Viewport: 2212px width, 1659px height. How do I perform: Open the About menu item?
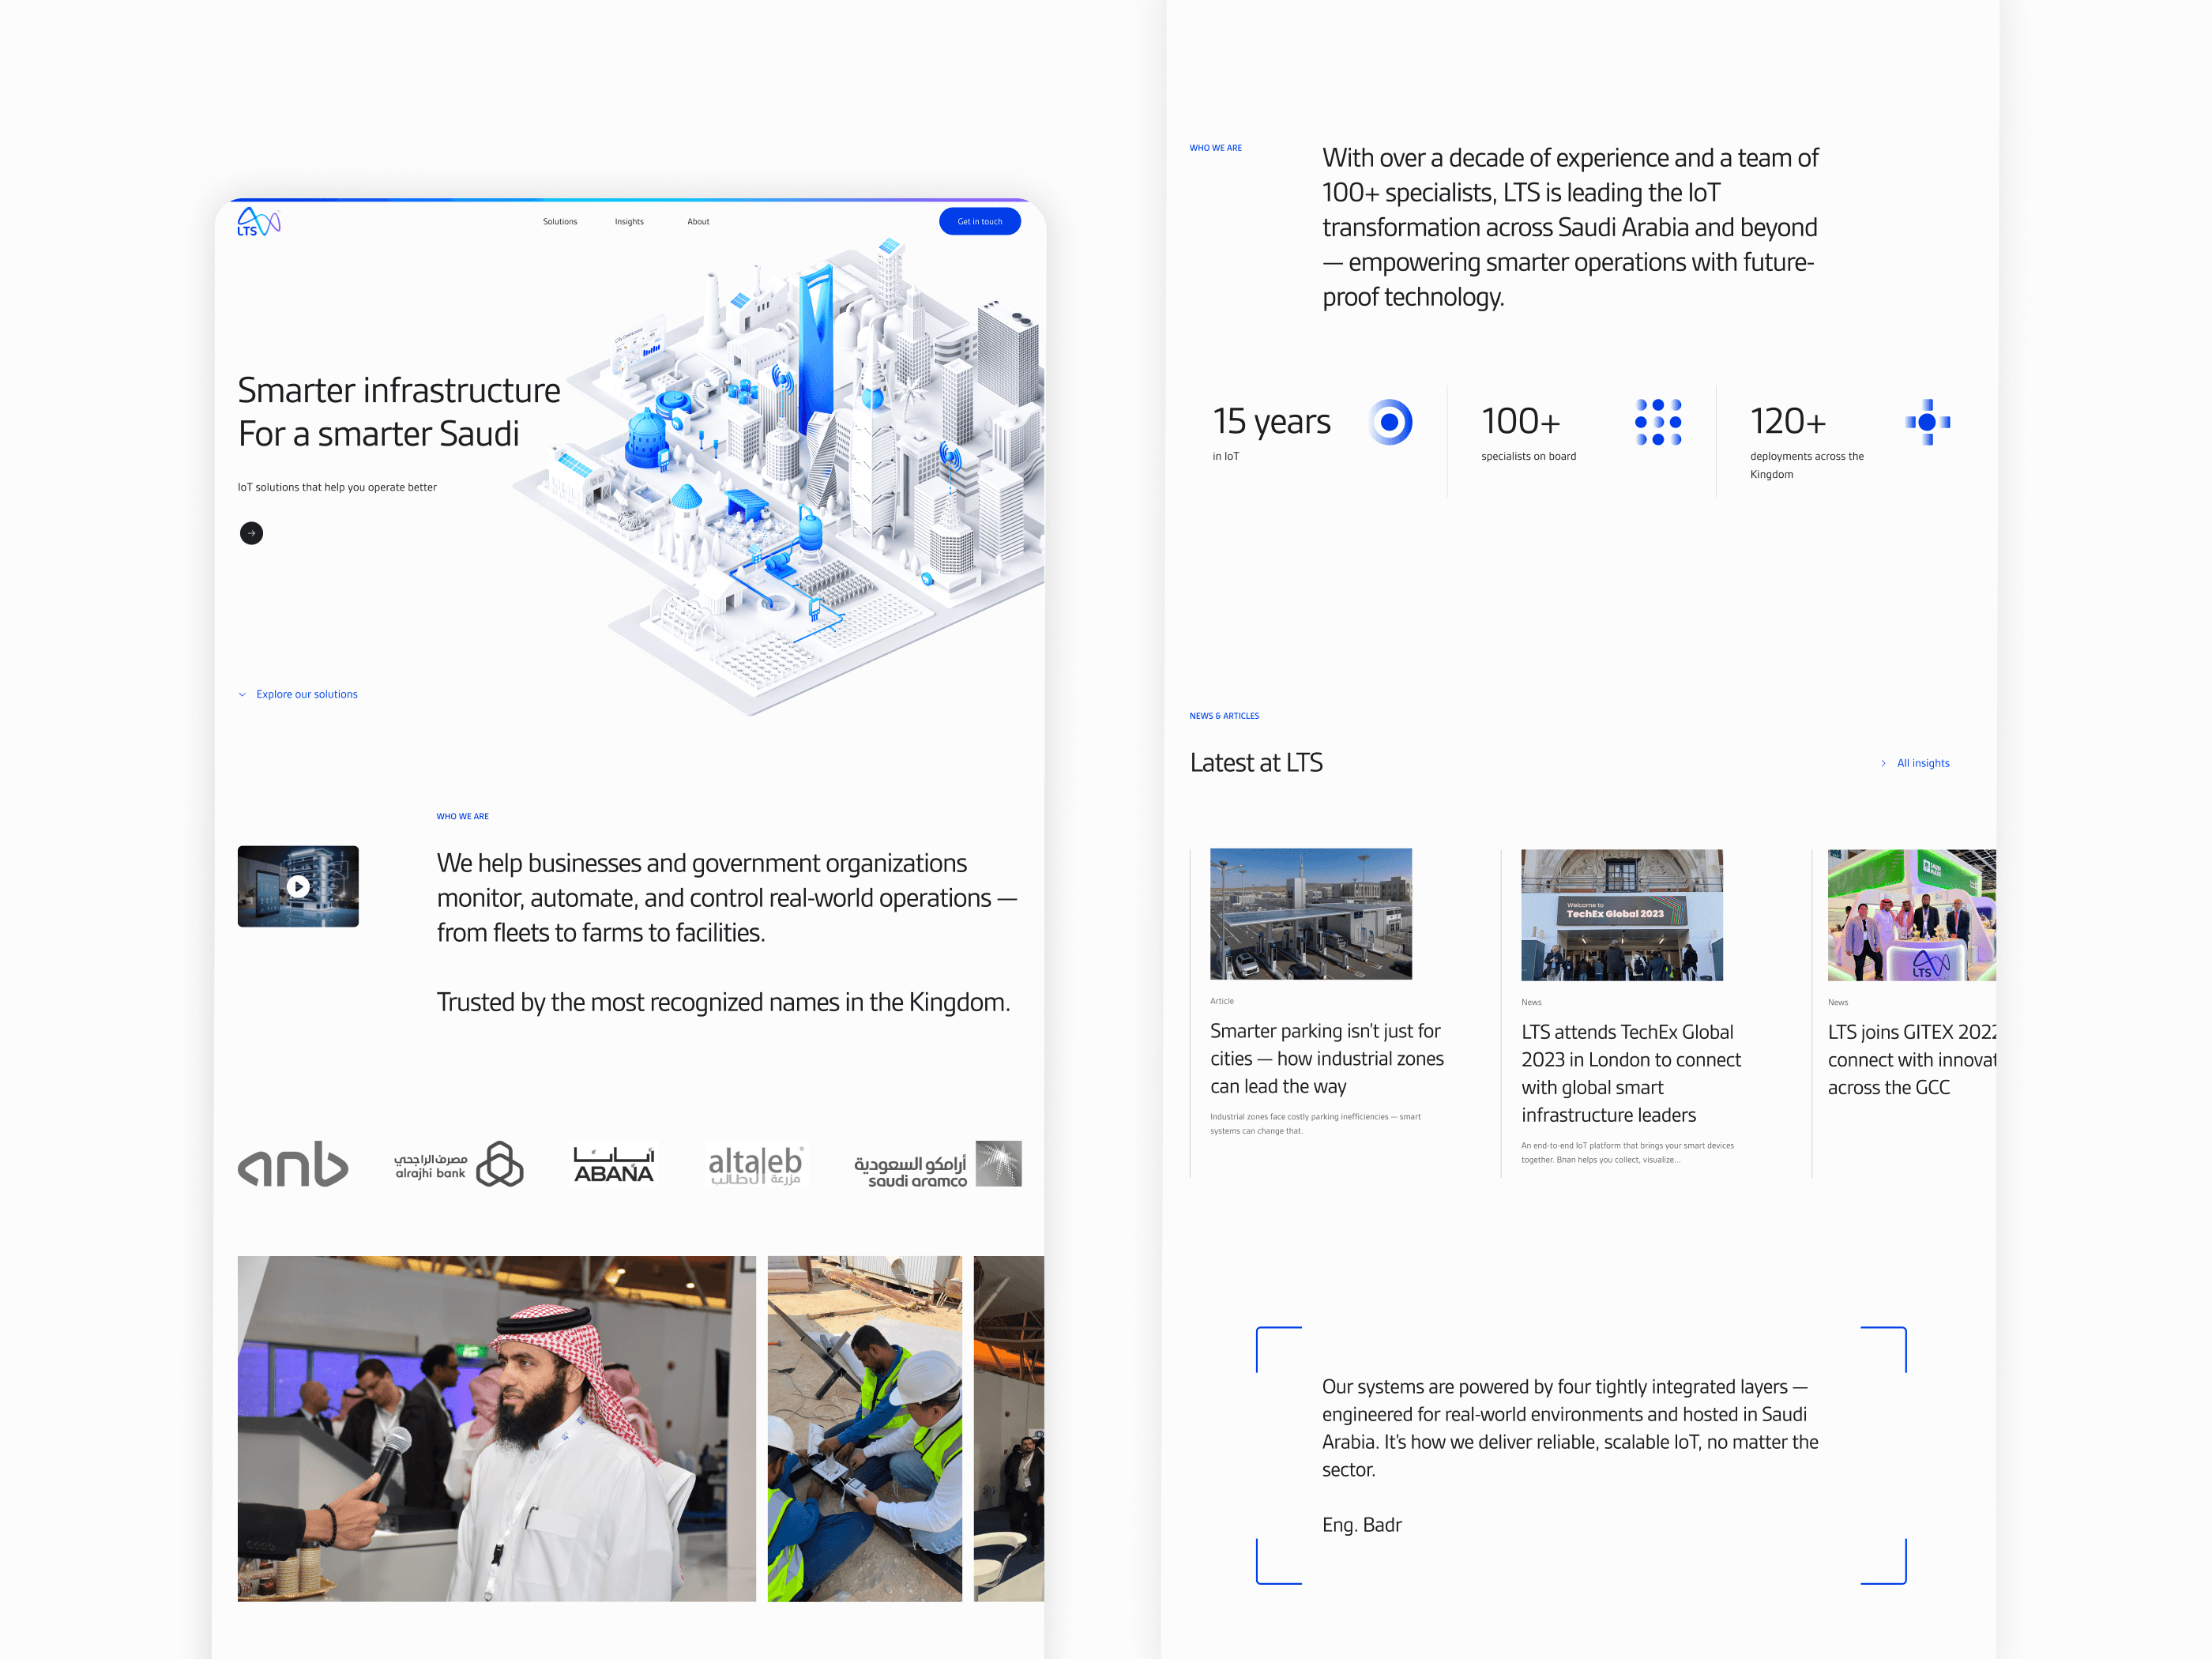698,222
